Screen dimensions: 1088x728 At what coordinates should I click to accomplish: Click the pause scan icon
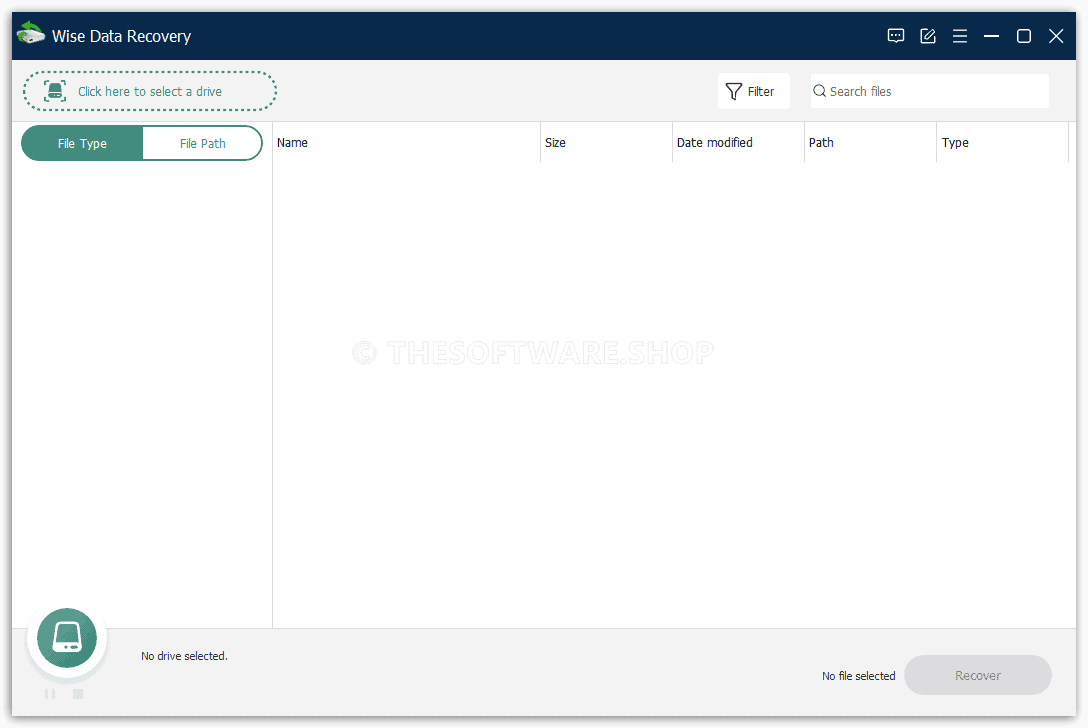pyautogui.click(x=50, y=694)
